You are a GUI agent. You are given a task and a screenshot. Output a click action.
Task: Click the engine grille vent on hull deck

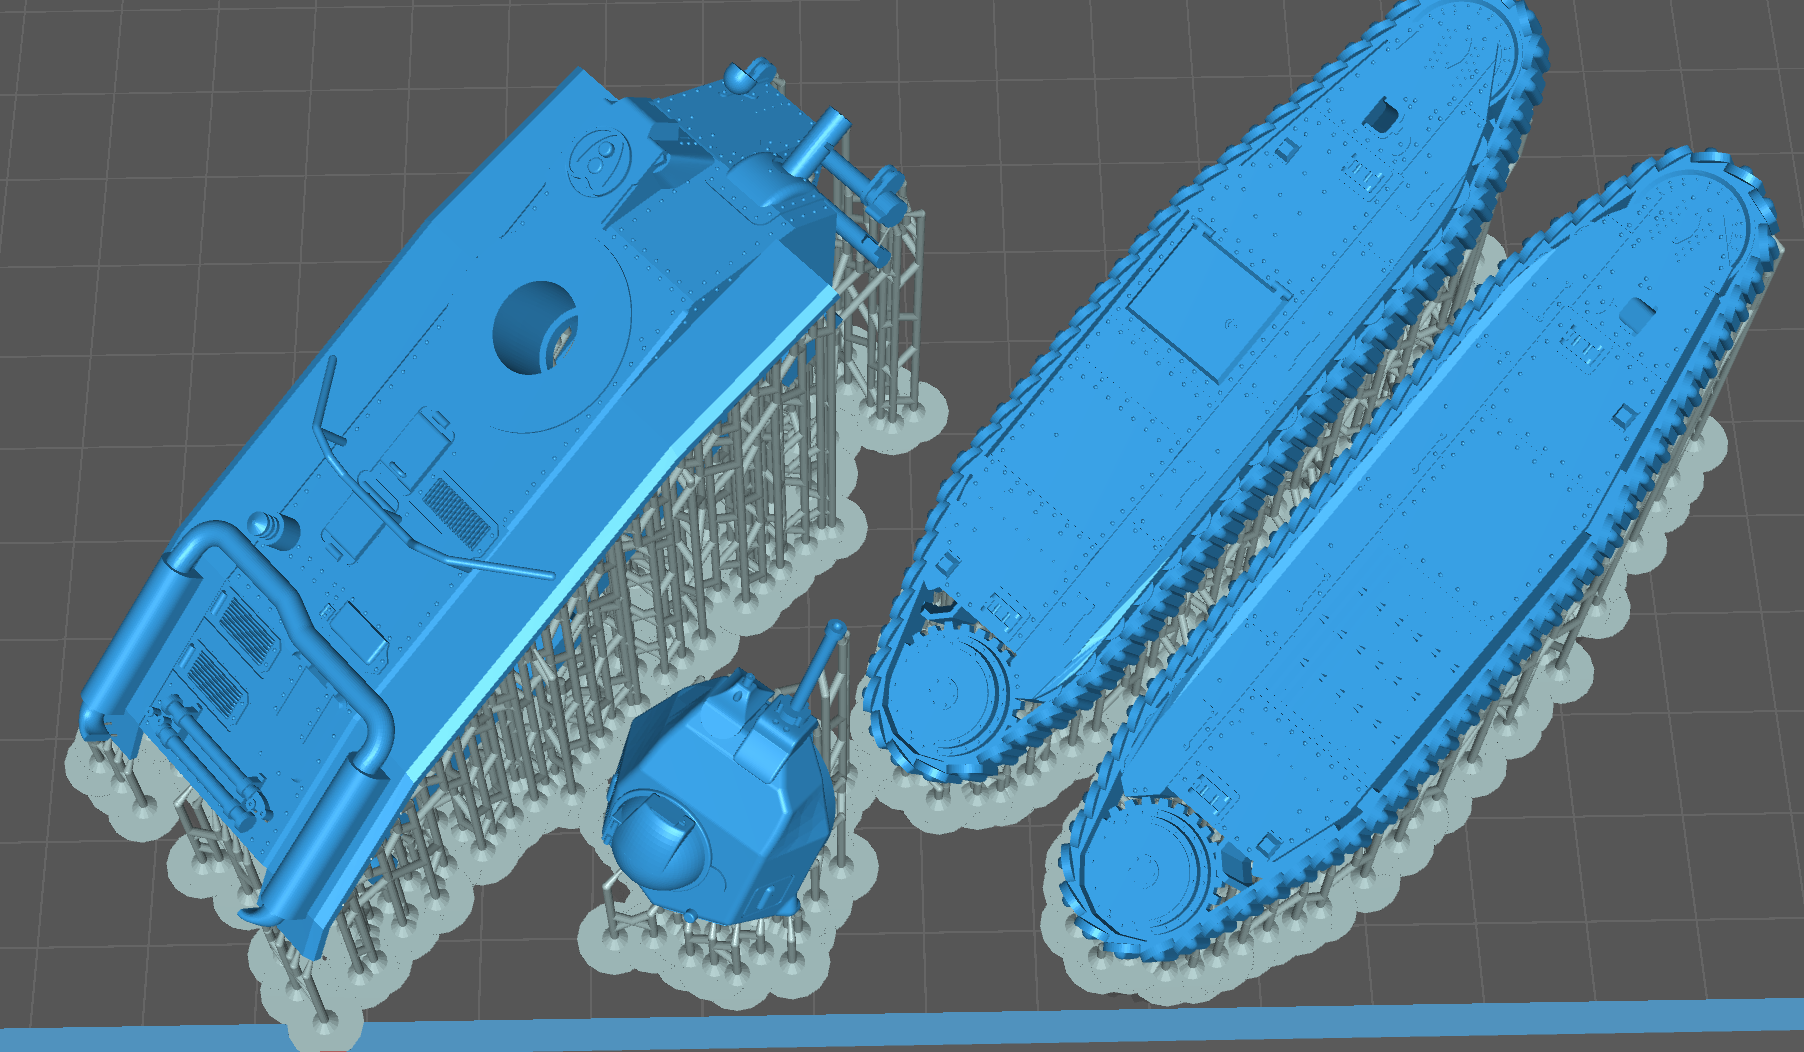click(457, 511)
